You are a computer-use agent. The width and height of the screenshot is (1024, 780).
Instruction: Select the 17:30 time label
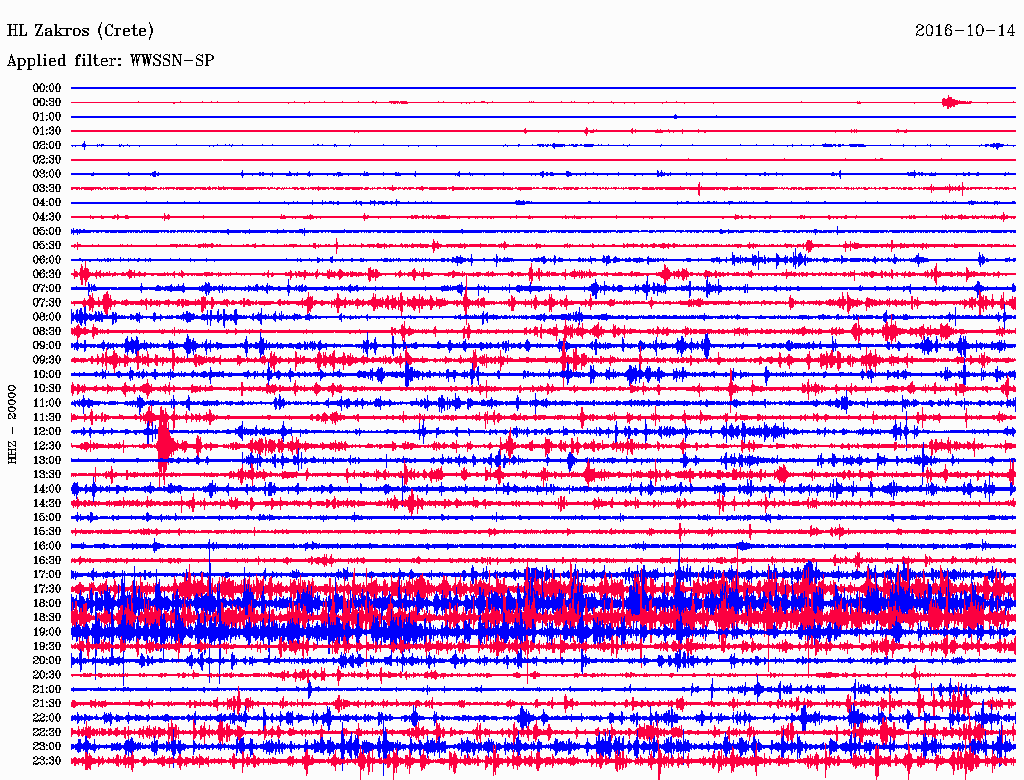pyautogui.click(x=47, y=589)
